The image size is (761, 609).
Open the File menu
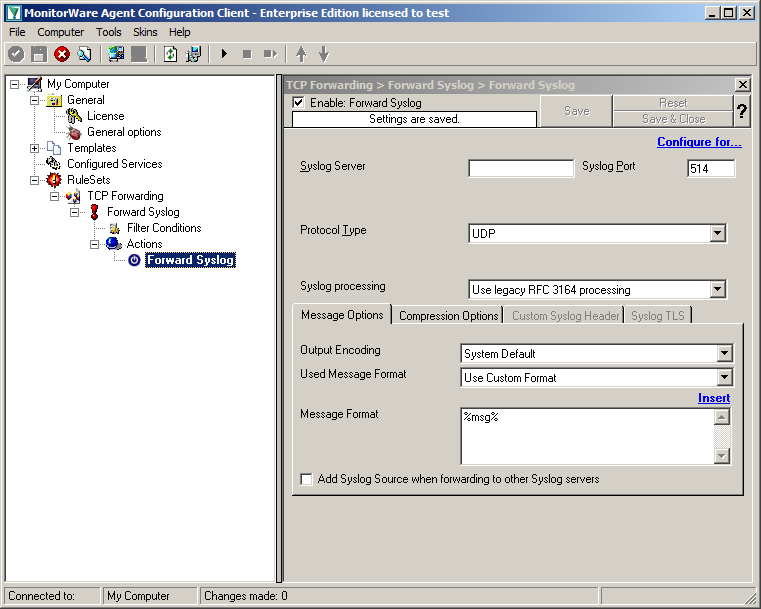[17, 32]
